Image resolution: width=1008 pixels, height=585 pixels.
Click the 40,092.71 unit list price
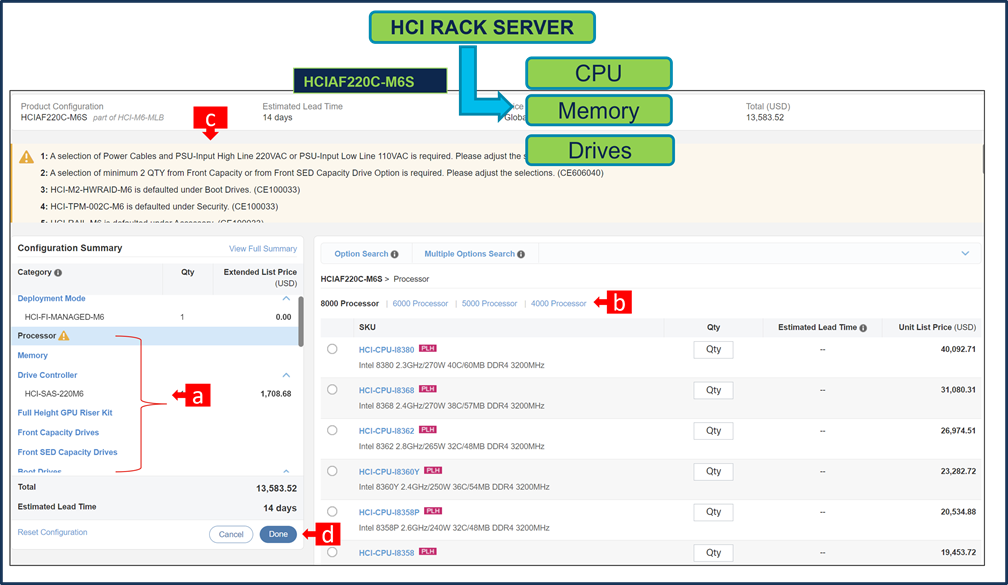point(958,350)
